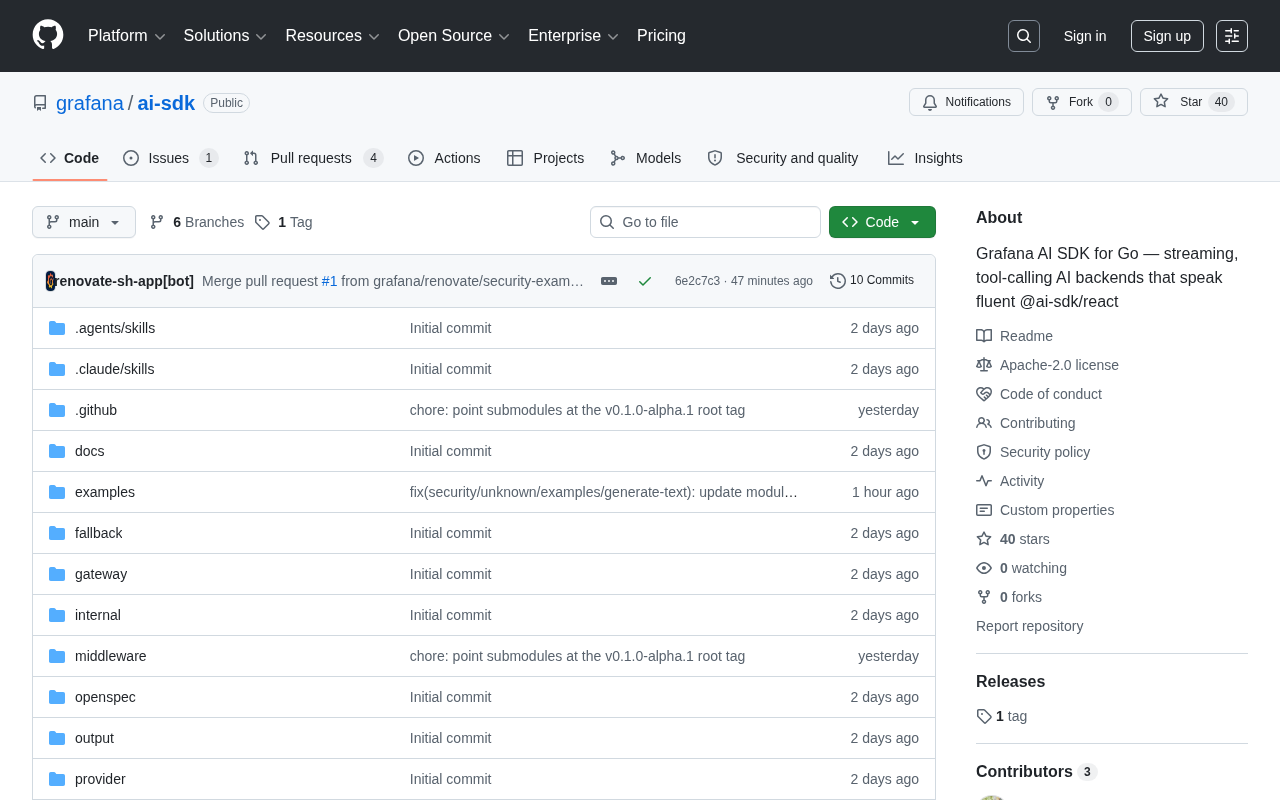Click the tag icon under Releases
The image size is (1280, 800).
tap(984, 716)
